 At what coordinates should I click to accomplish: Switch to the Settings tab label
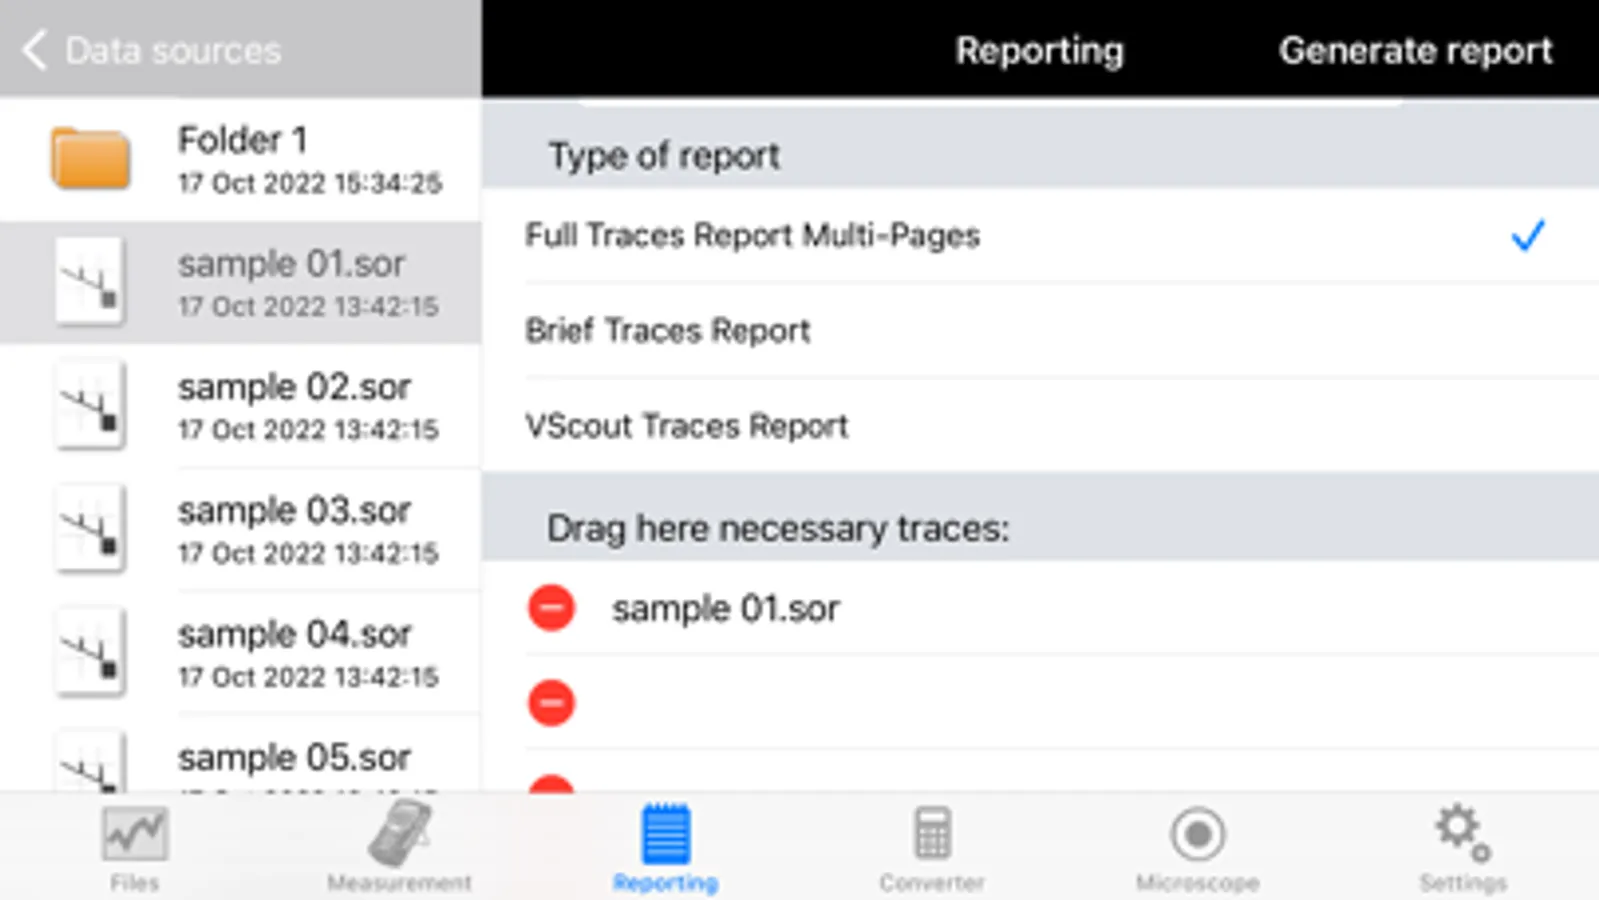1463,883
